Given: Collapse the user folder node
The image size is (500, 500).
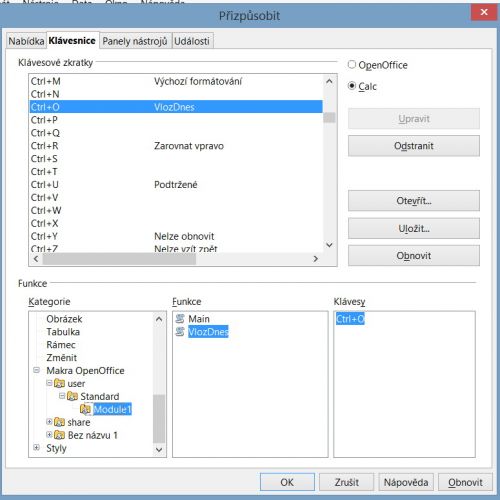Looking at the screenshot, I should coord(49,383).
